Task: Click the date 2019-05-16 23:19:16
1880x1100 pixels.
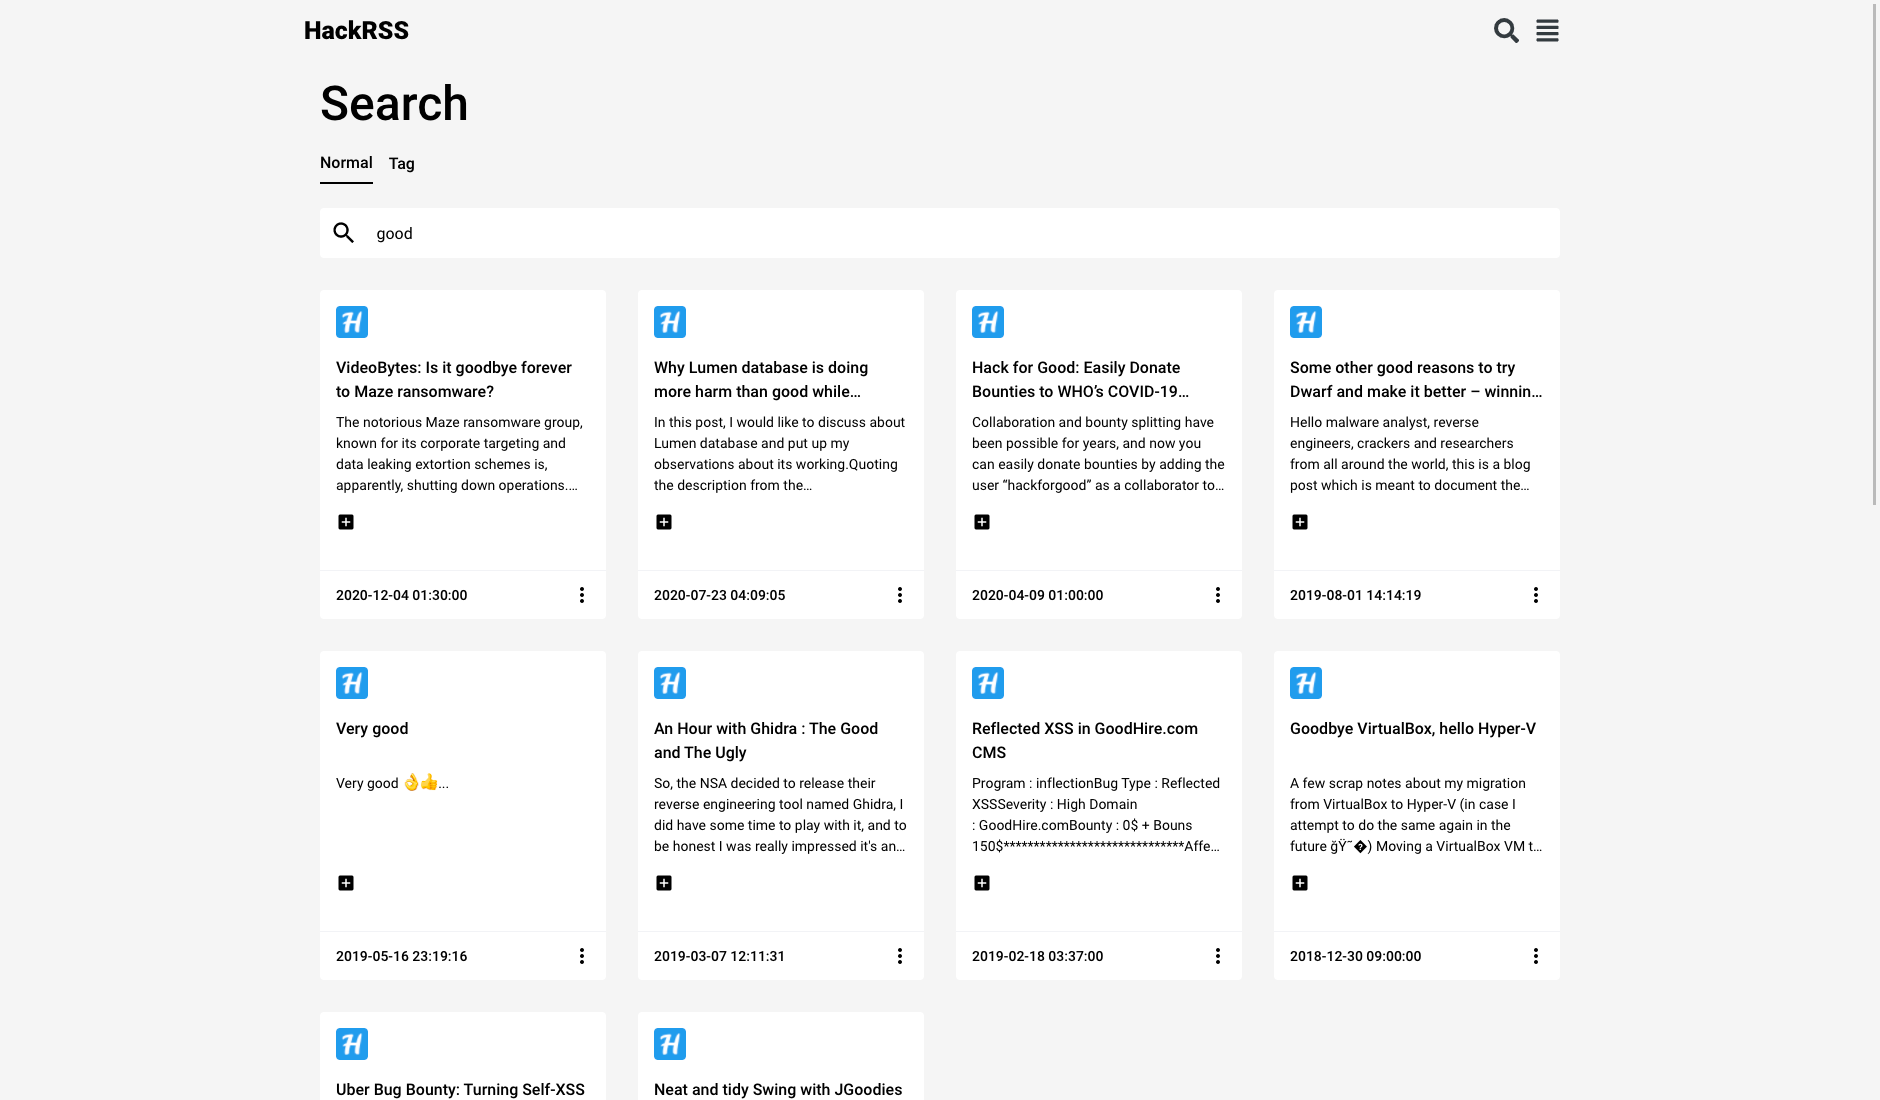Action: pyautogui.click(x=402, y=956)
